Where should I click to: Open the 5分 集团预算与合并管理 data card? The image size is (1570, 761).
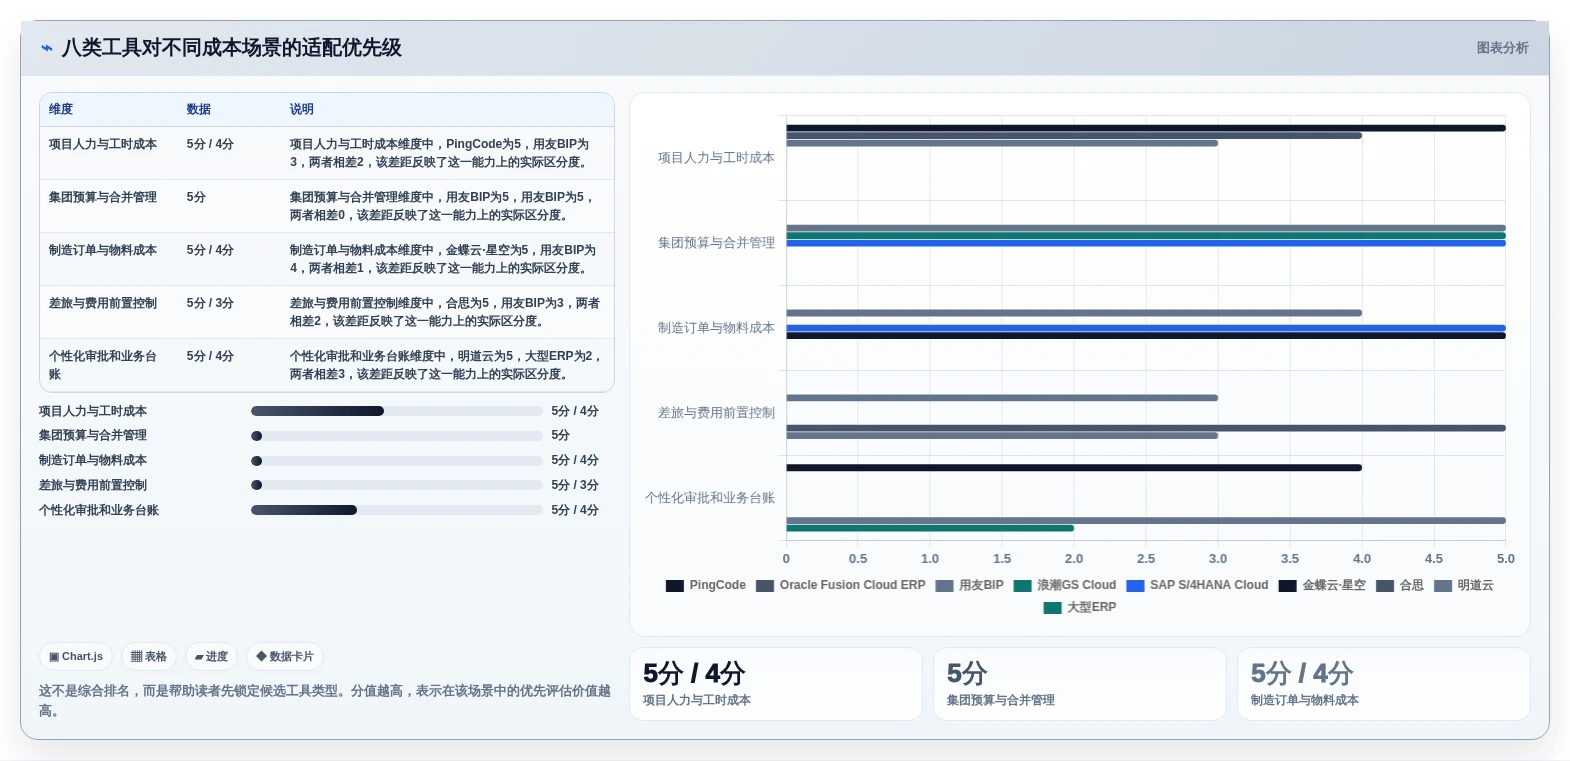[1080, 684]
